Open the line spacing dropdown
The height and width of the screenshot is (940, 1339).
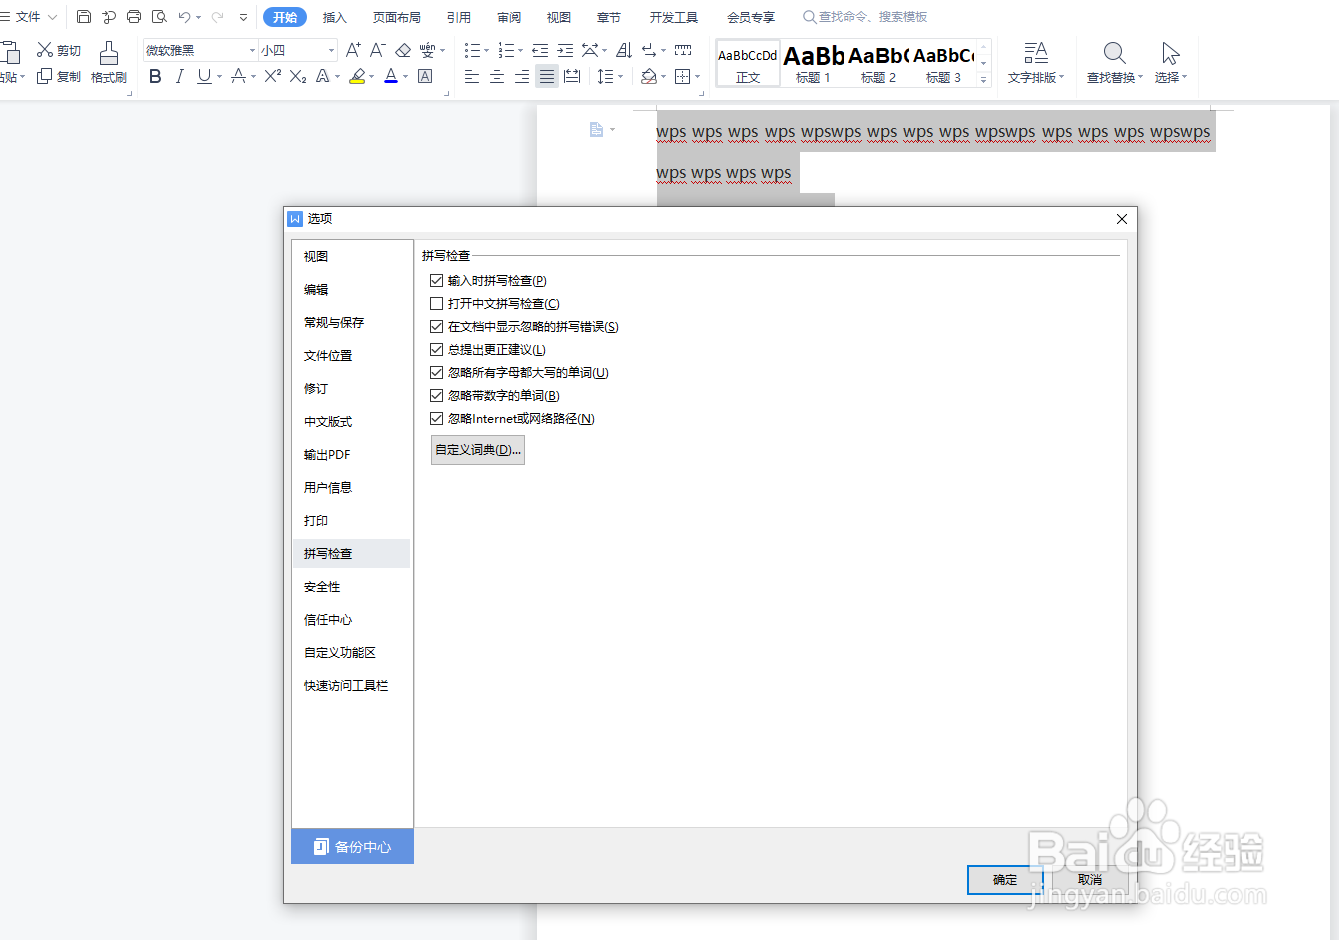pos(621,76)
